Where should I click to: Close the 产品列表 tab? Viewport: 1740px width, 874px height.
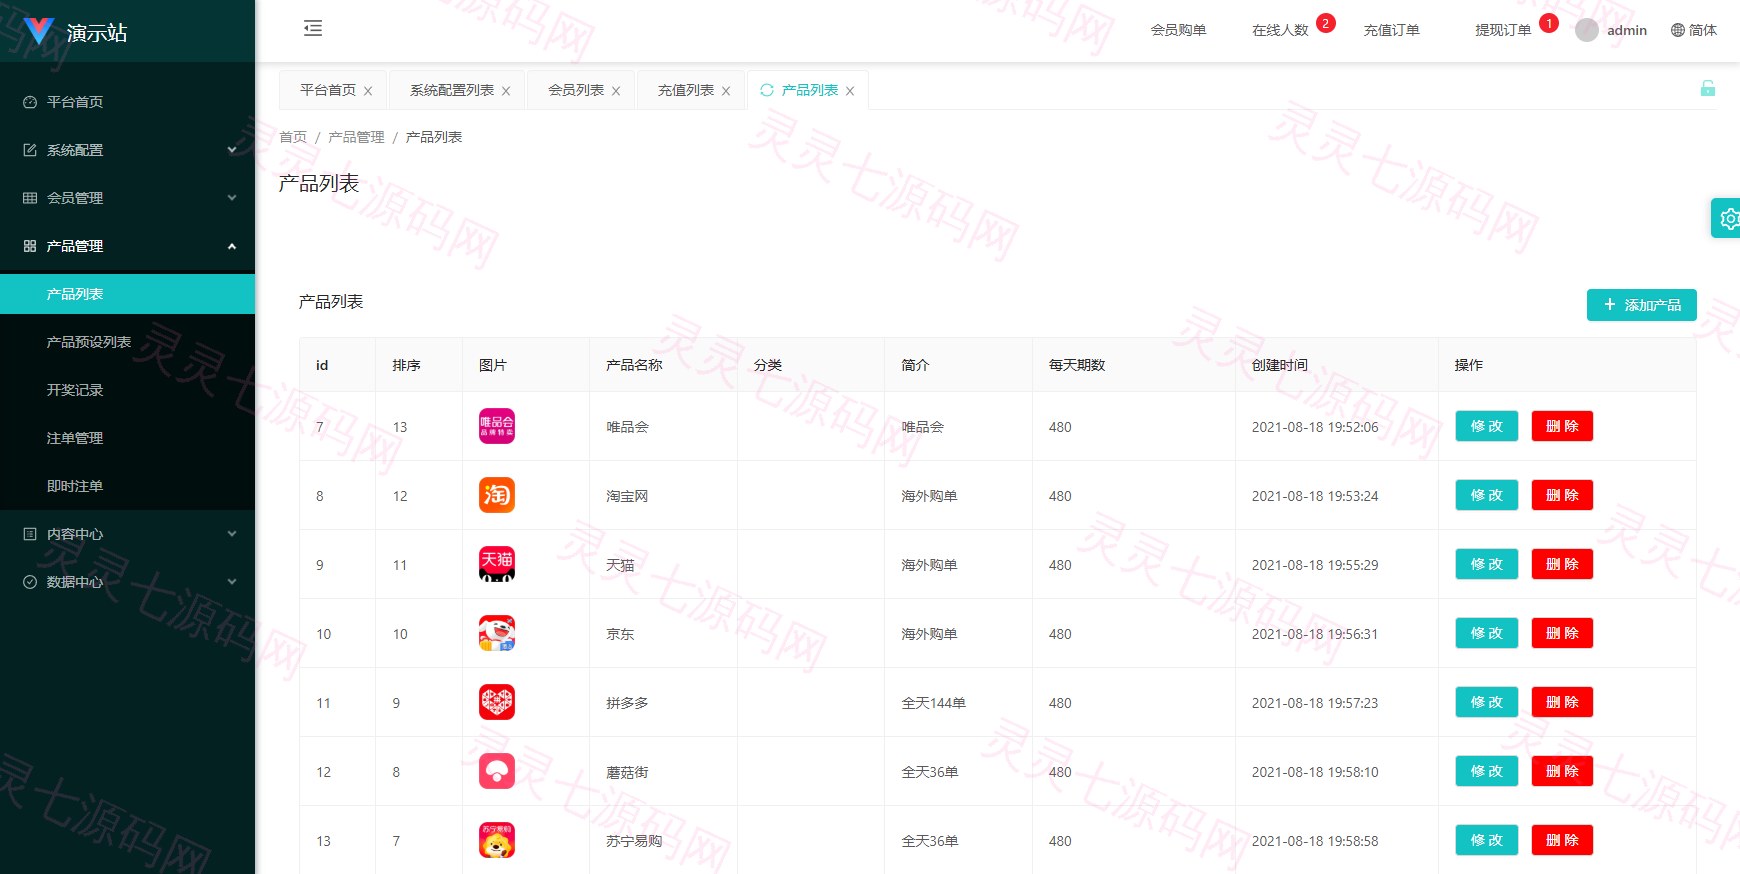pyautogui.click(x=850, y=91)
